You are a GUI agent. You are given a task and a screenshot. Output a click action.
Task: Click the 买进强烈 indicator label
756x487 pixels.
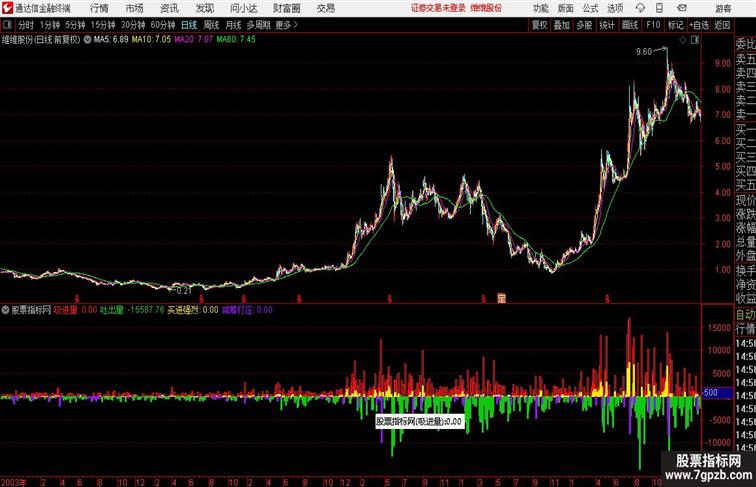point(183,310)
